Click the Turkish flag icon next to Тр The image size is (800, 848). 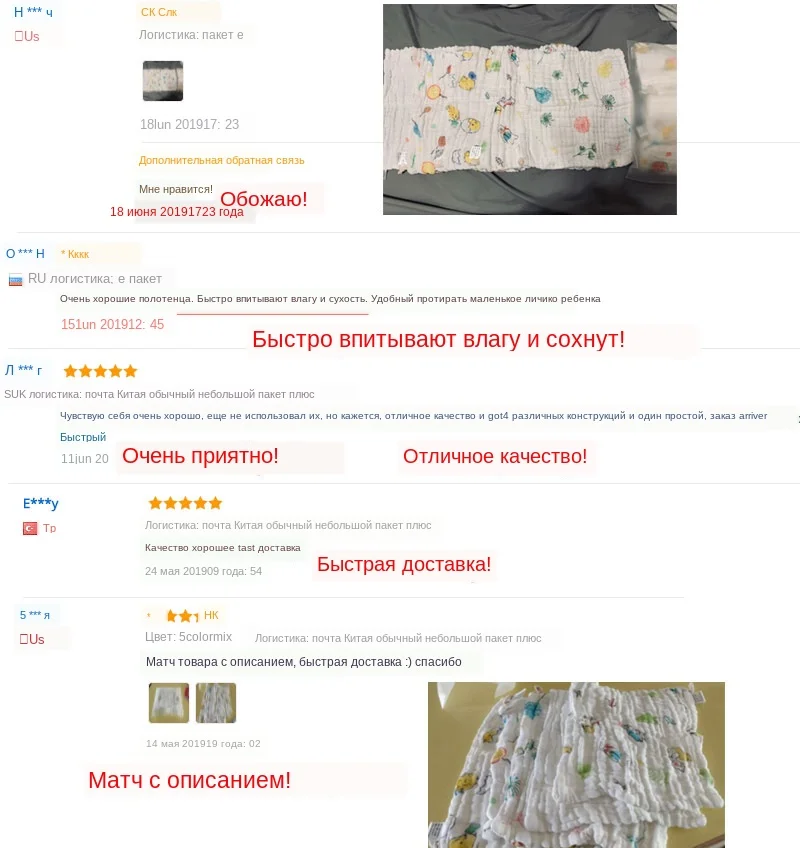pos(30,528)
